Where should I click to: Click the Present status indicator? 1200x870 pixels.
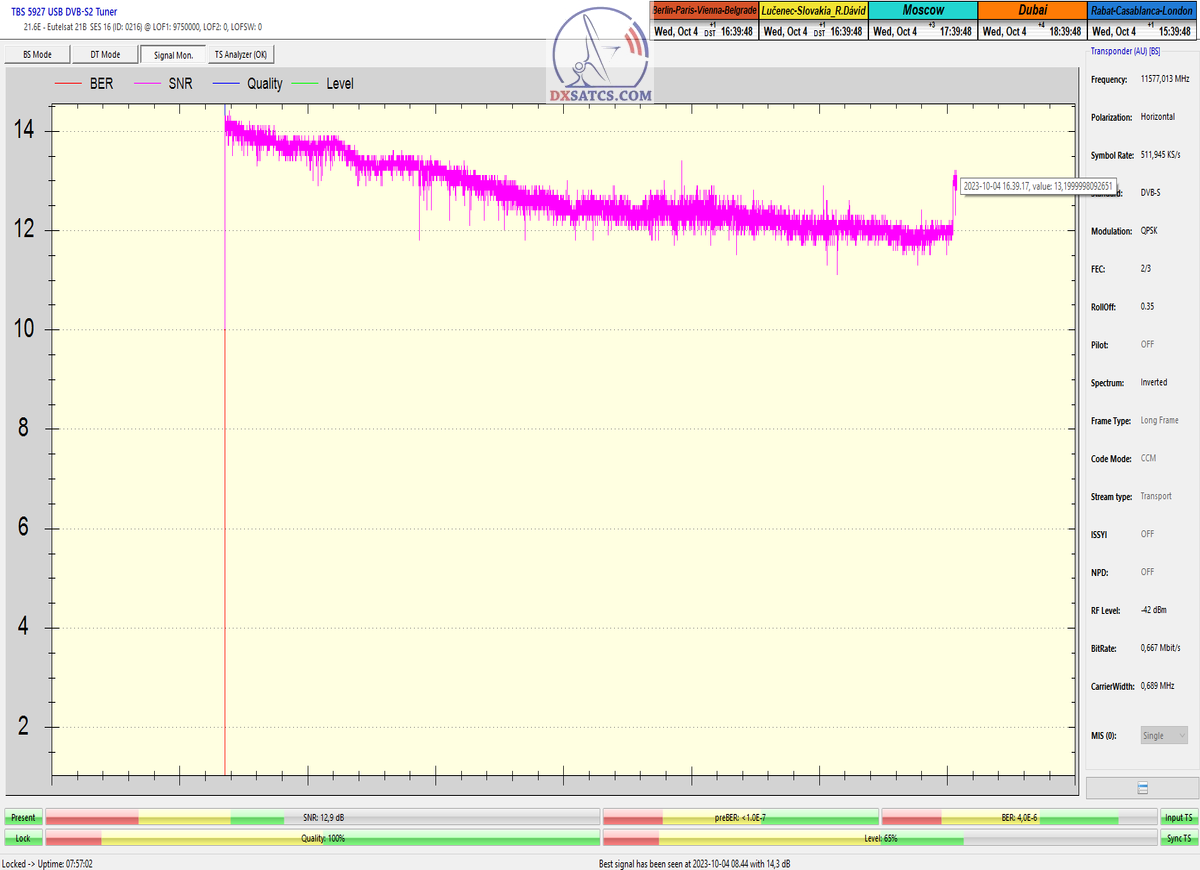[x=23, y=818]
